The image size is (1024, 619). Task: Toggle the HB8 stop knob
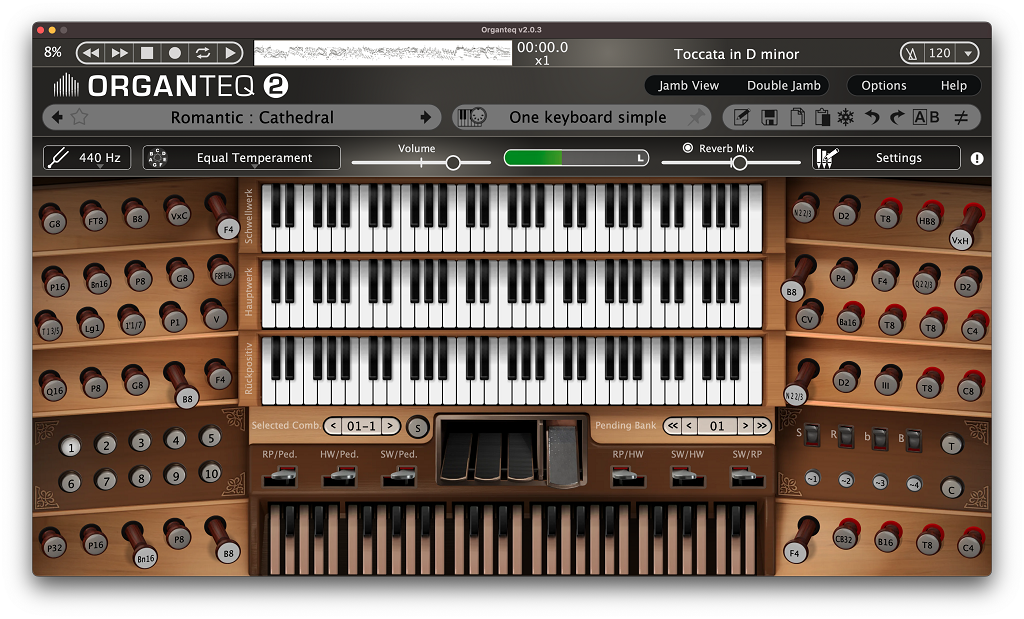[927, 220]
